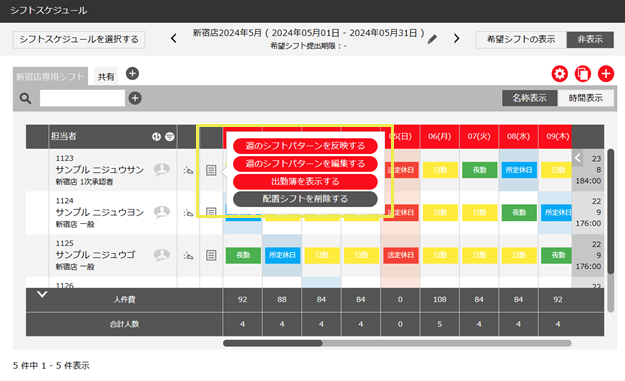This screenshot has height=381, width=625.
Task: Click the search input field
Action: [x=83, y=98]
